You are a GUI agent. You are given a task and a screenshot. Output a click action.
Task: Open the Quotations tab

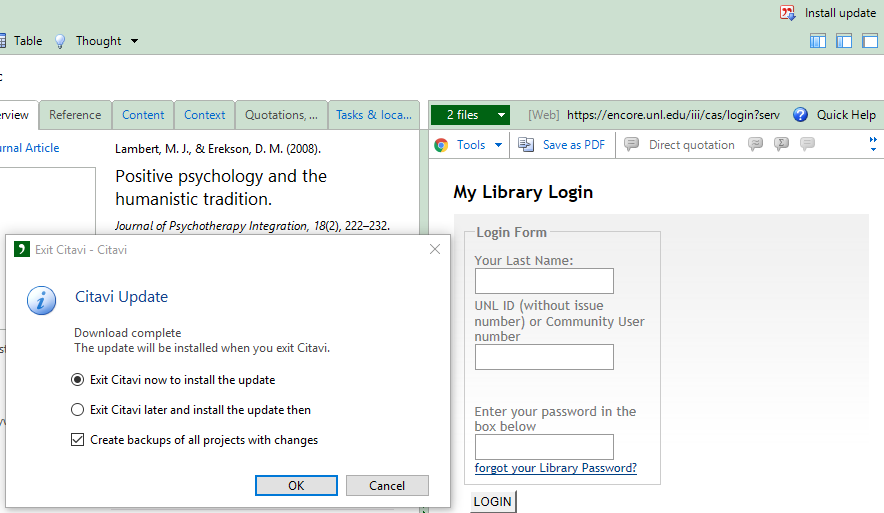281,115
